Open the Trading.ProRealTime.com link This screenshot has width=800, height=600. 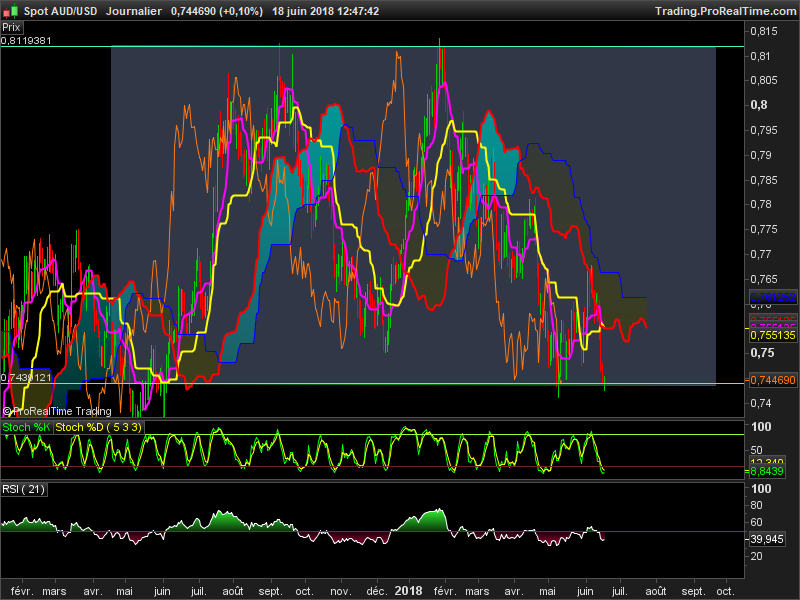725,11
